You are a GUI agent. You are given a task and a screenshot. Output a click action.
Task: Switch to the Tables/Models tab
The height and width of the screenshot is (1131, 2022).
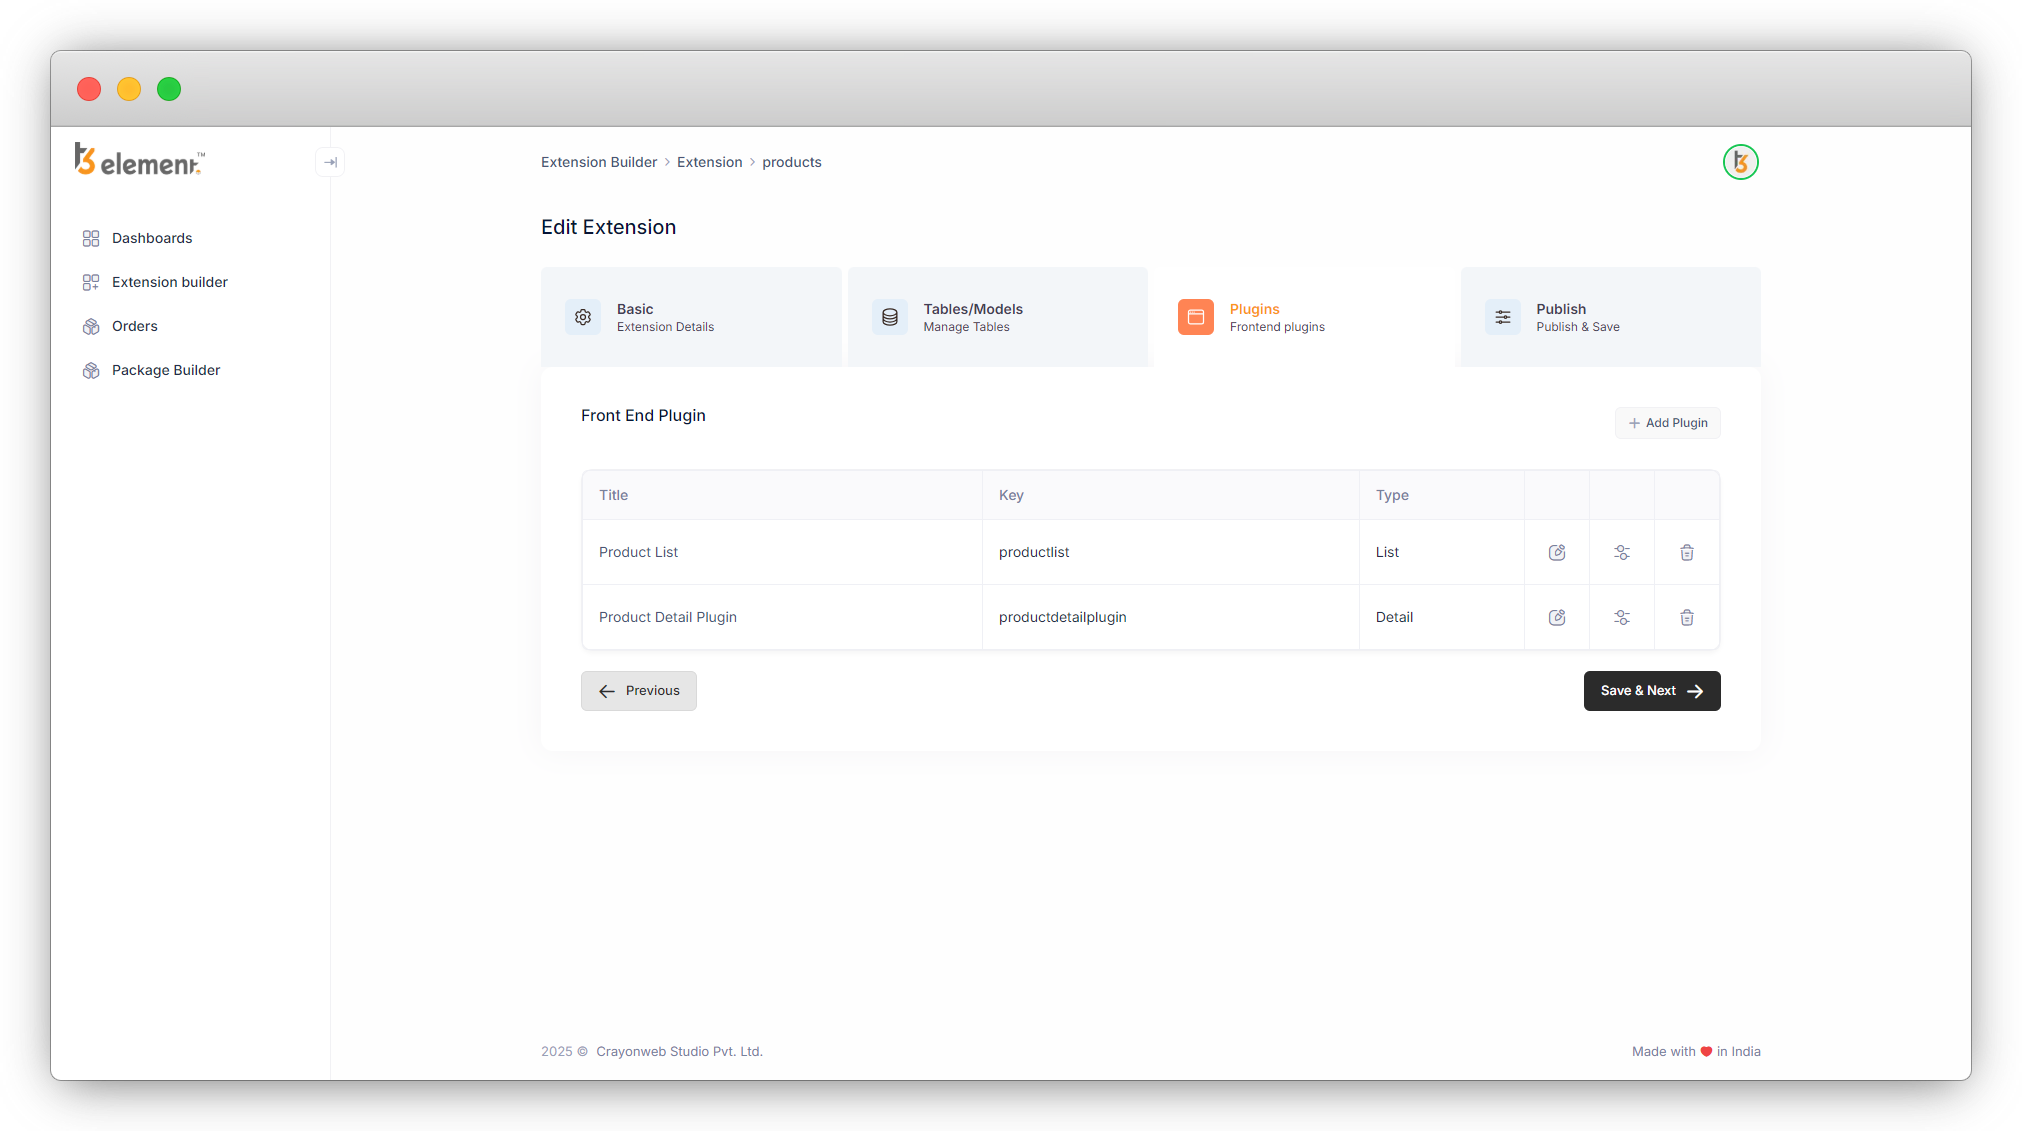(997, 317)
